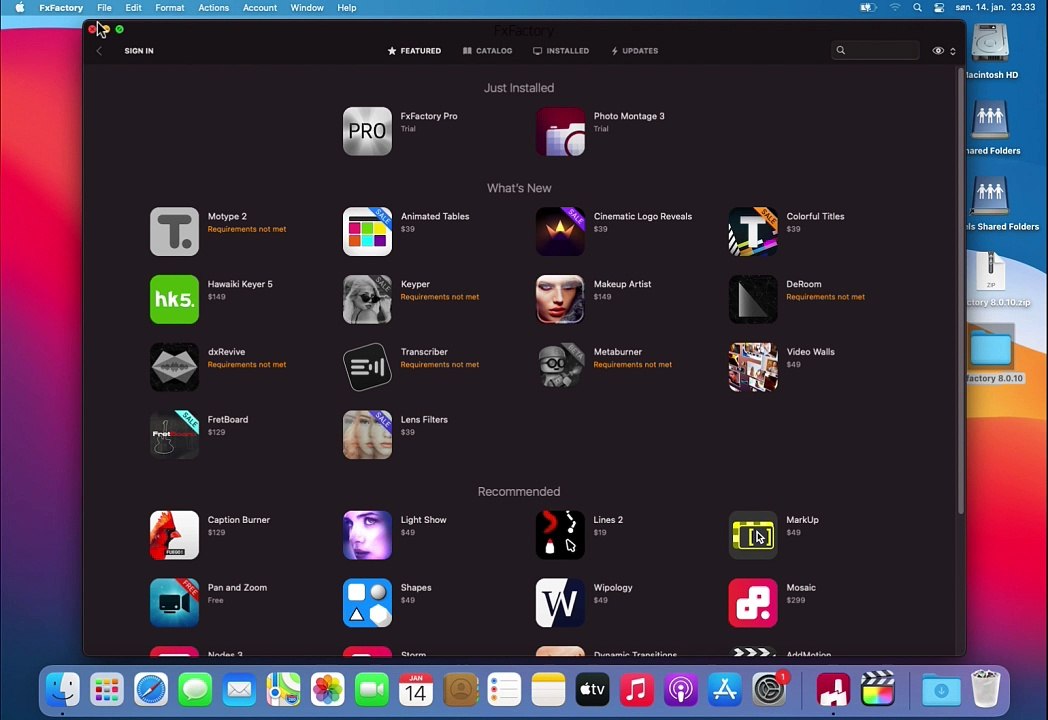Open the FretBoard product icon
The image size is (1048, 720).
click(174, 435)
